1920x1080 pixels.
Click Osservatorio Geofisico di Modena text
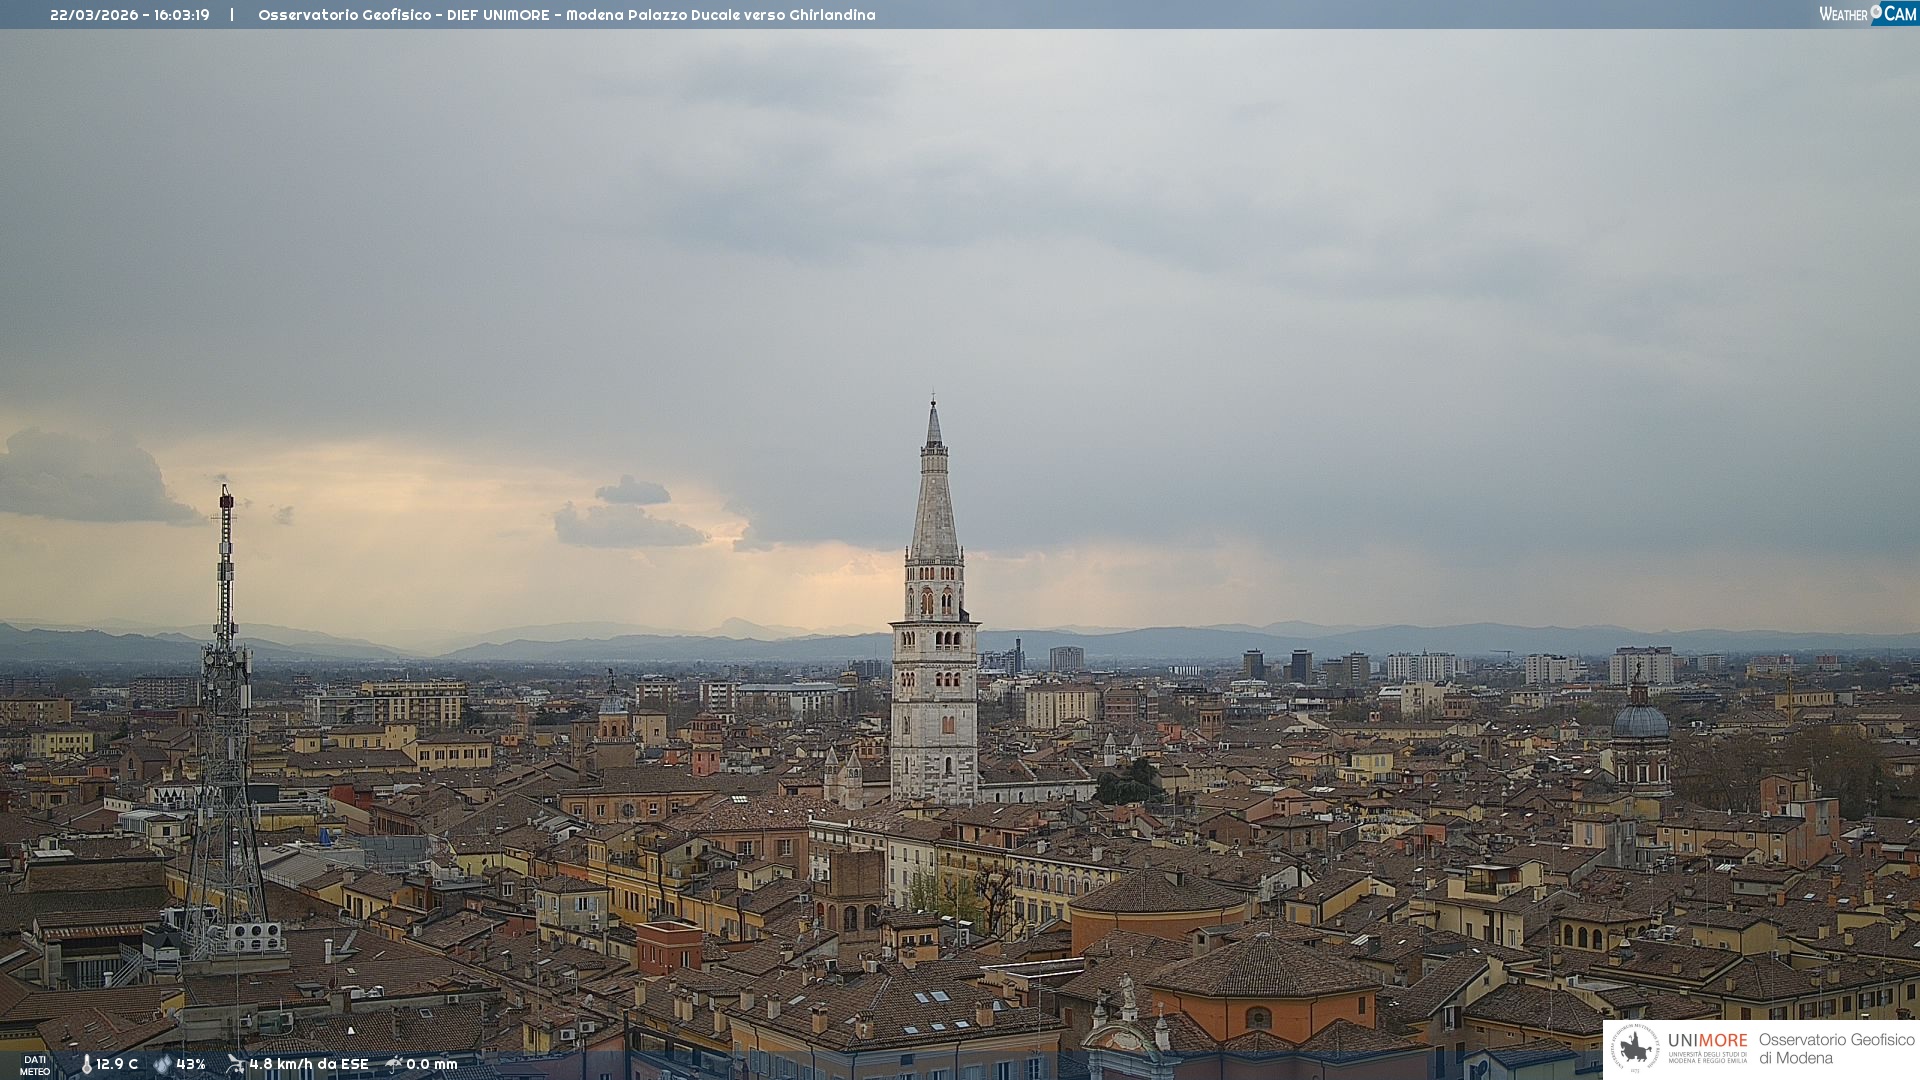coord(1836,1049)
